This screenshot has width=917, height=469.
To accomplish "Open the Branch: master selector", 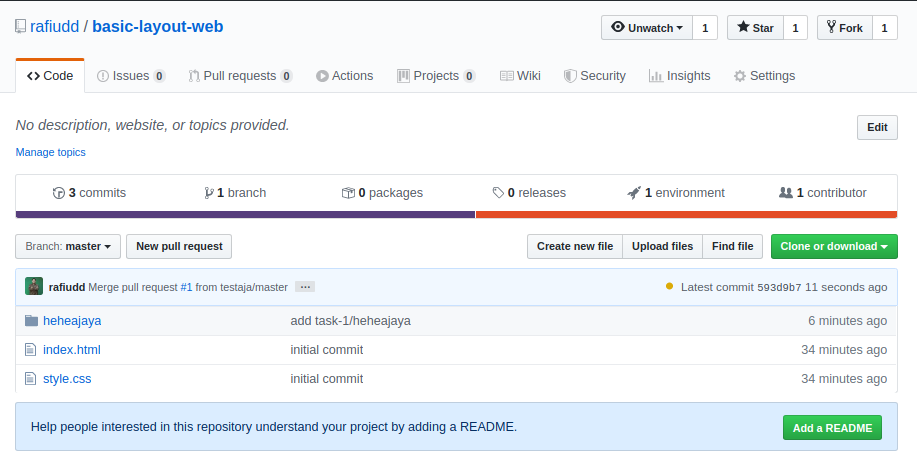I will (x=68, y=246).
